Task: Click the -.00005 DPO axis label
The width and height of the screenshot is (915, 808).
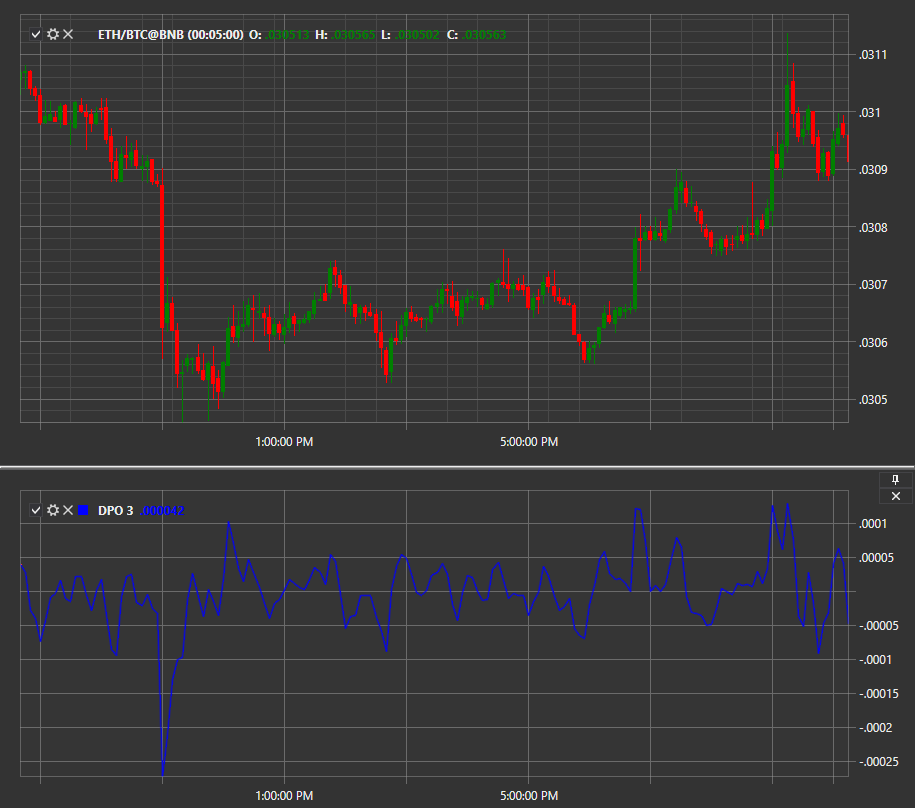Action: pos(878,626)
